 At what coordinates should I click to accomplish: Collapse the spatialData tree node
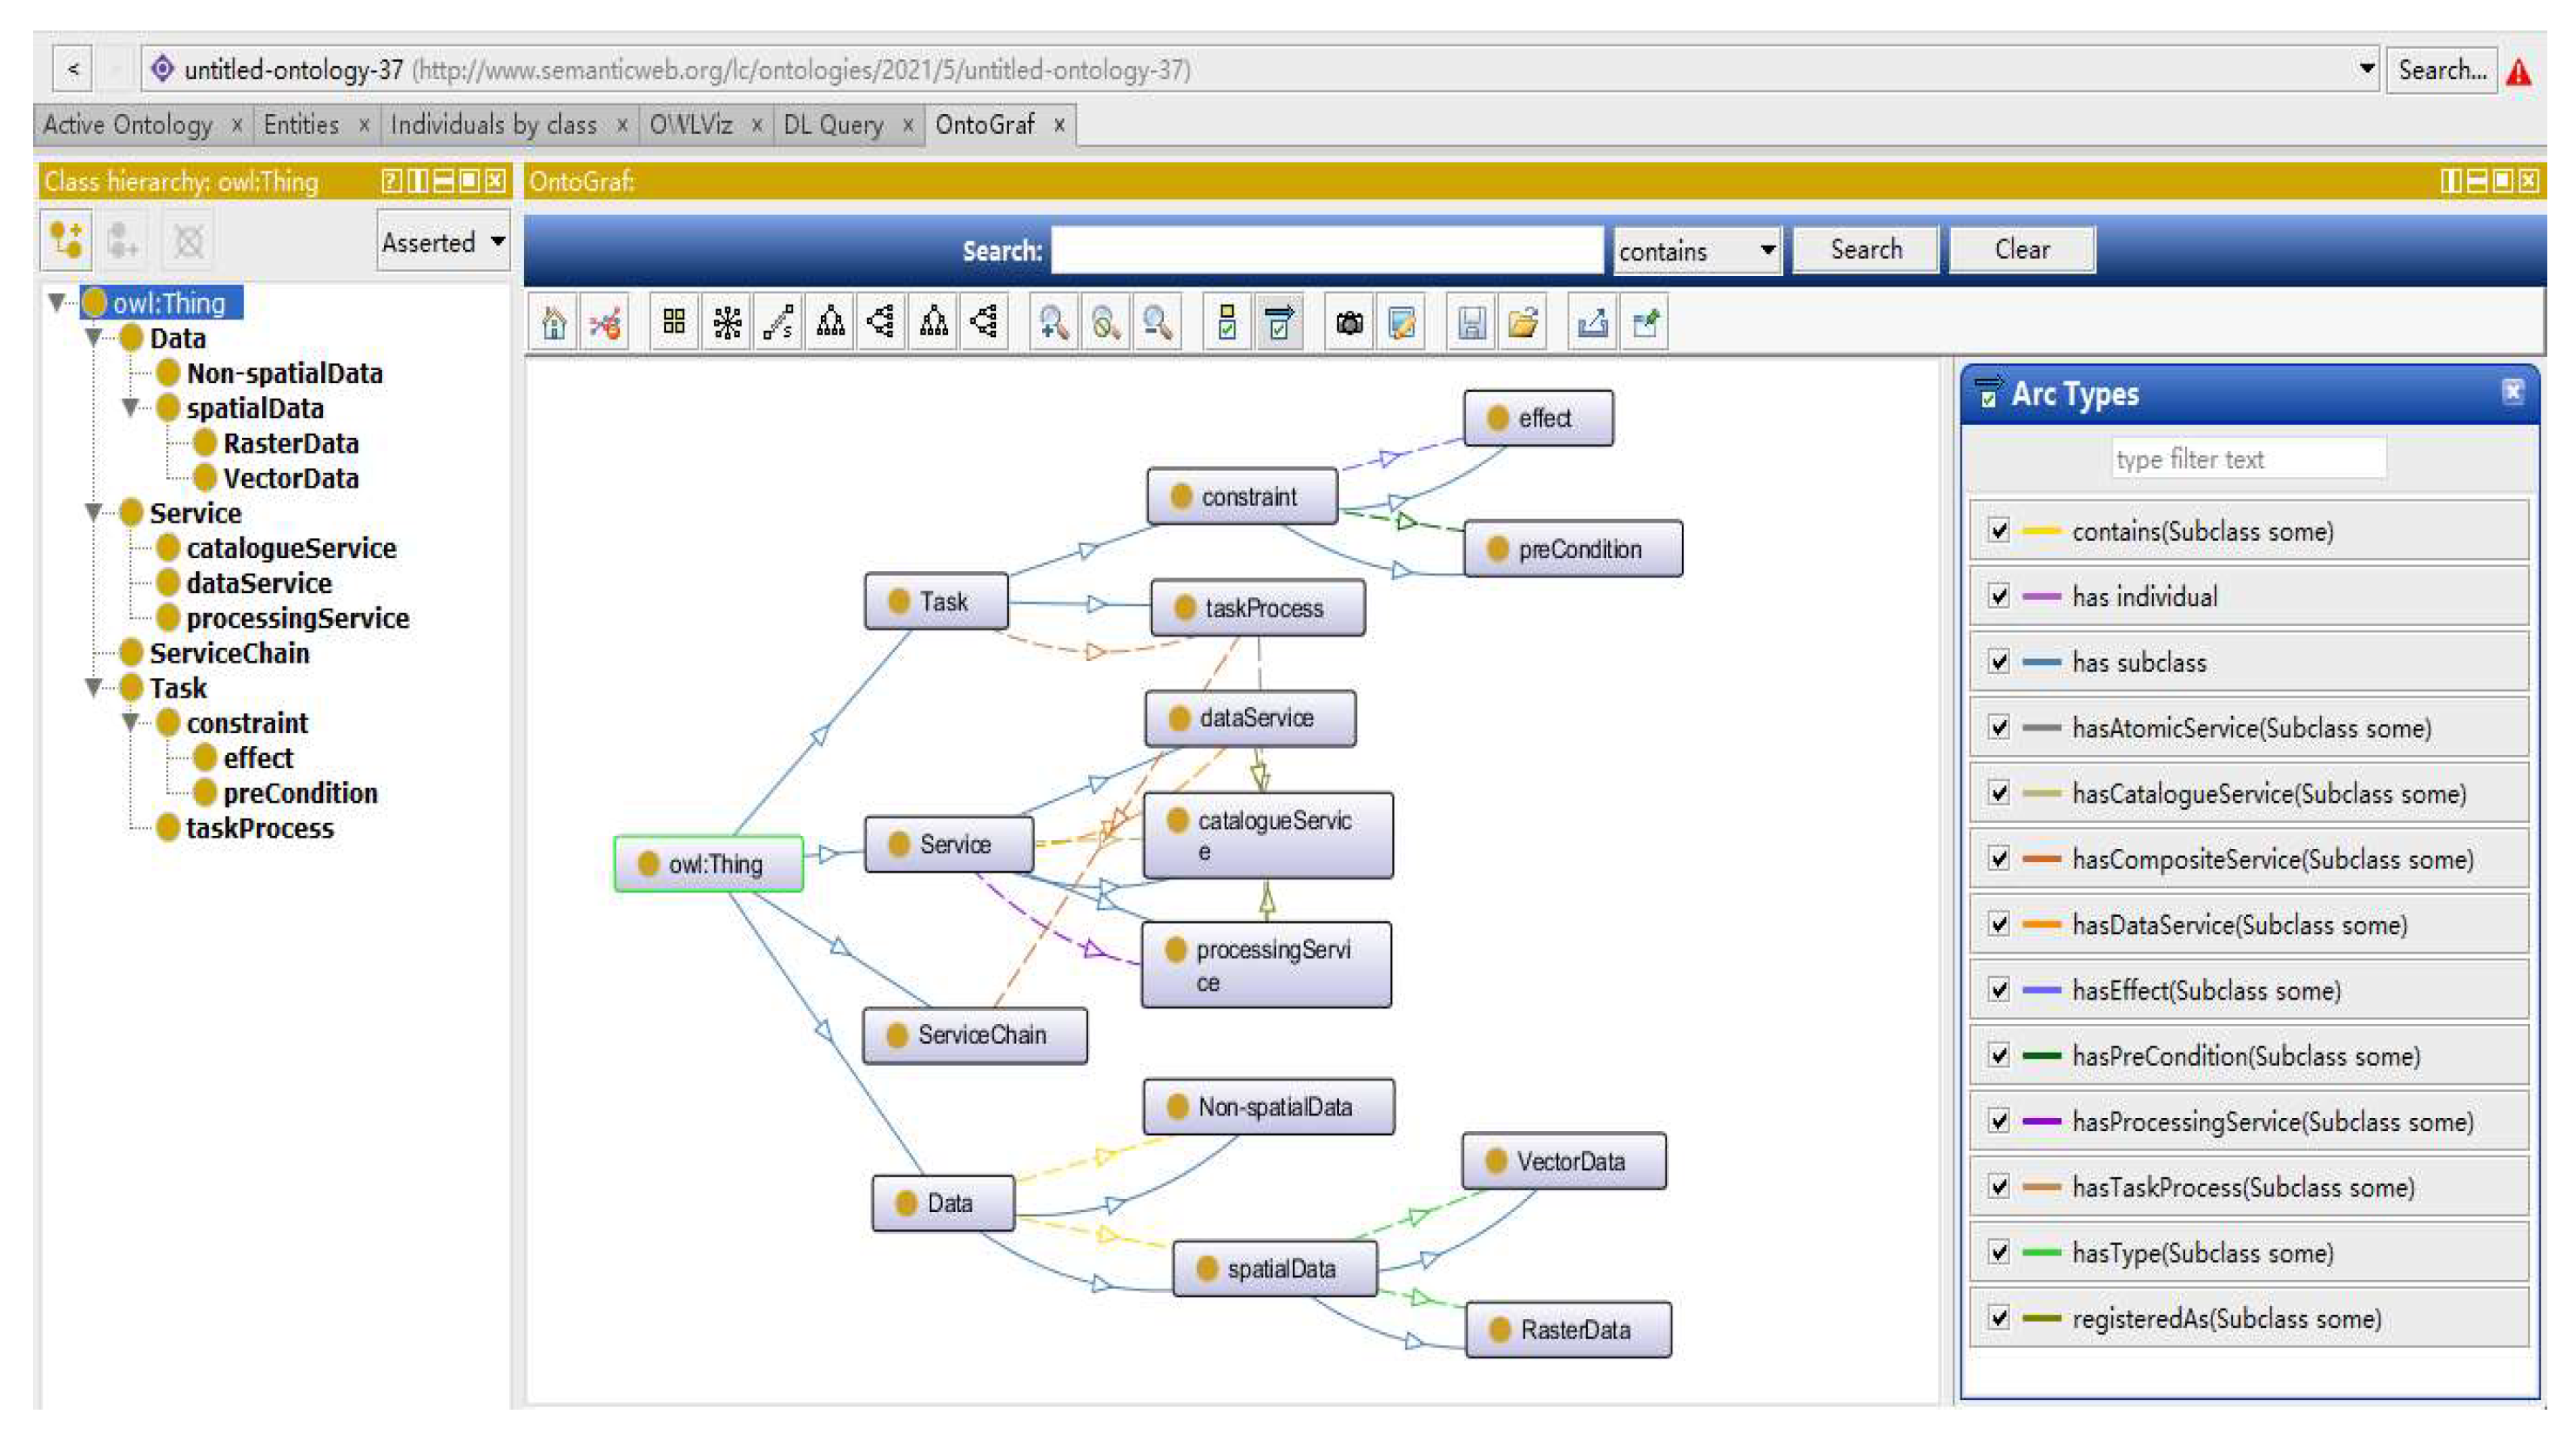130,408
